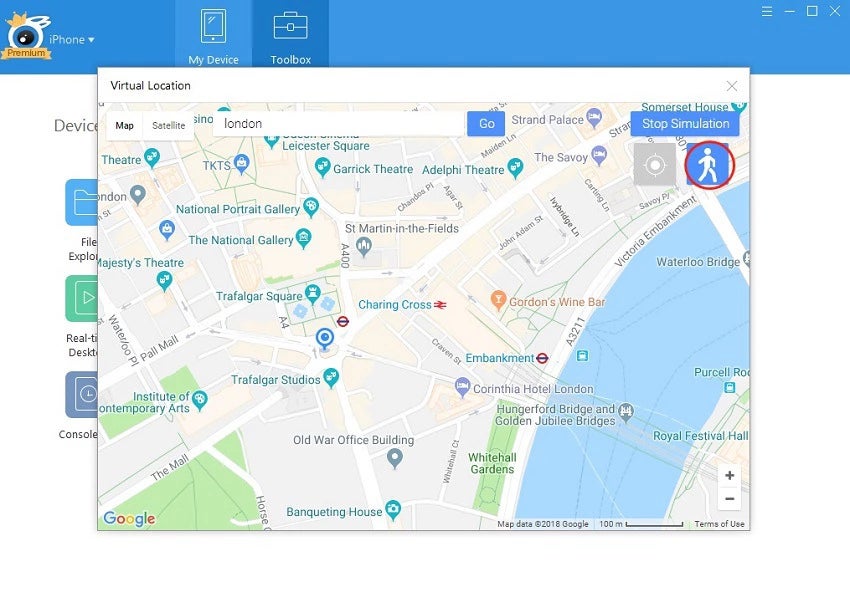Click the Console clock icon
The height and width of the screenshot is (592, 850).
click(x=83, y=394)
